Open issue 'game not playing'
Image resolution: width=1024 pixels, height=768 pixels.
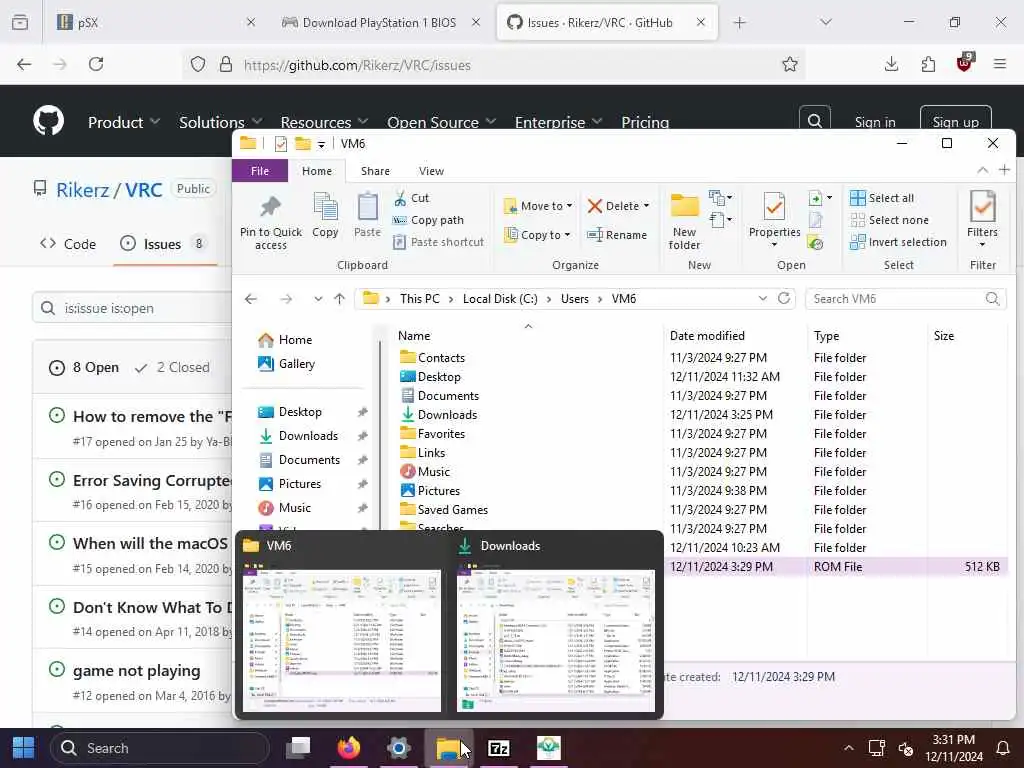pos(136,671)
